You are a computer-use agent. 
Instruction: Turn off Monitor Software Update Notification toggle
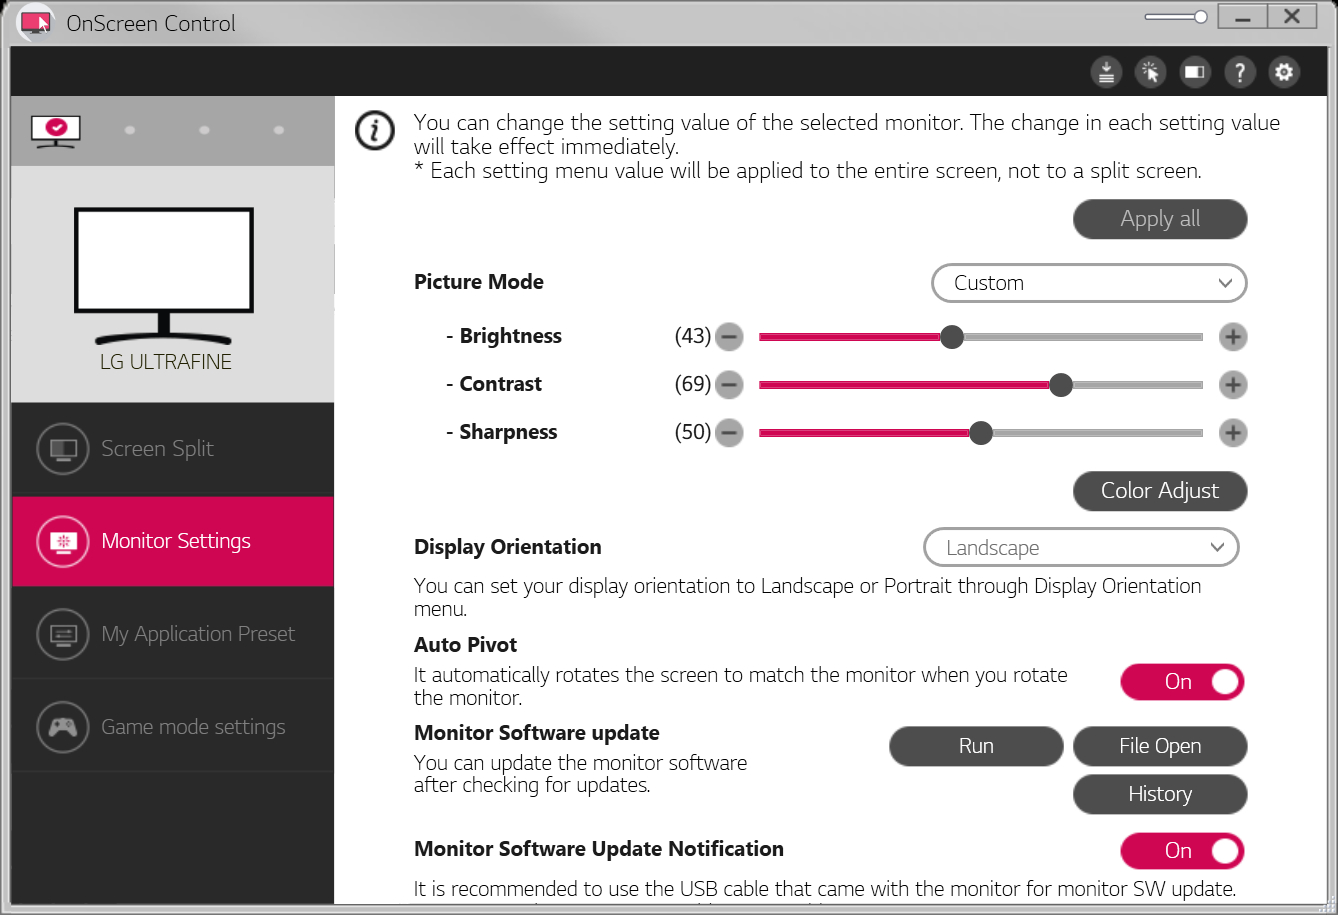(1182, 851)
